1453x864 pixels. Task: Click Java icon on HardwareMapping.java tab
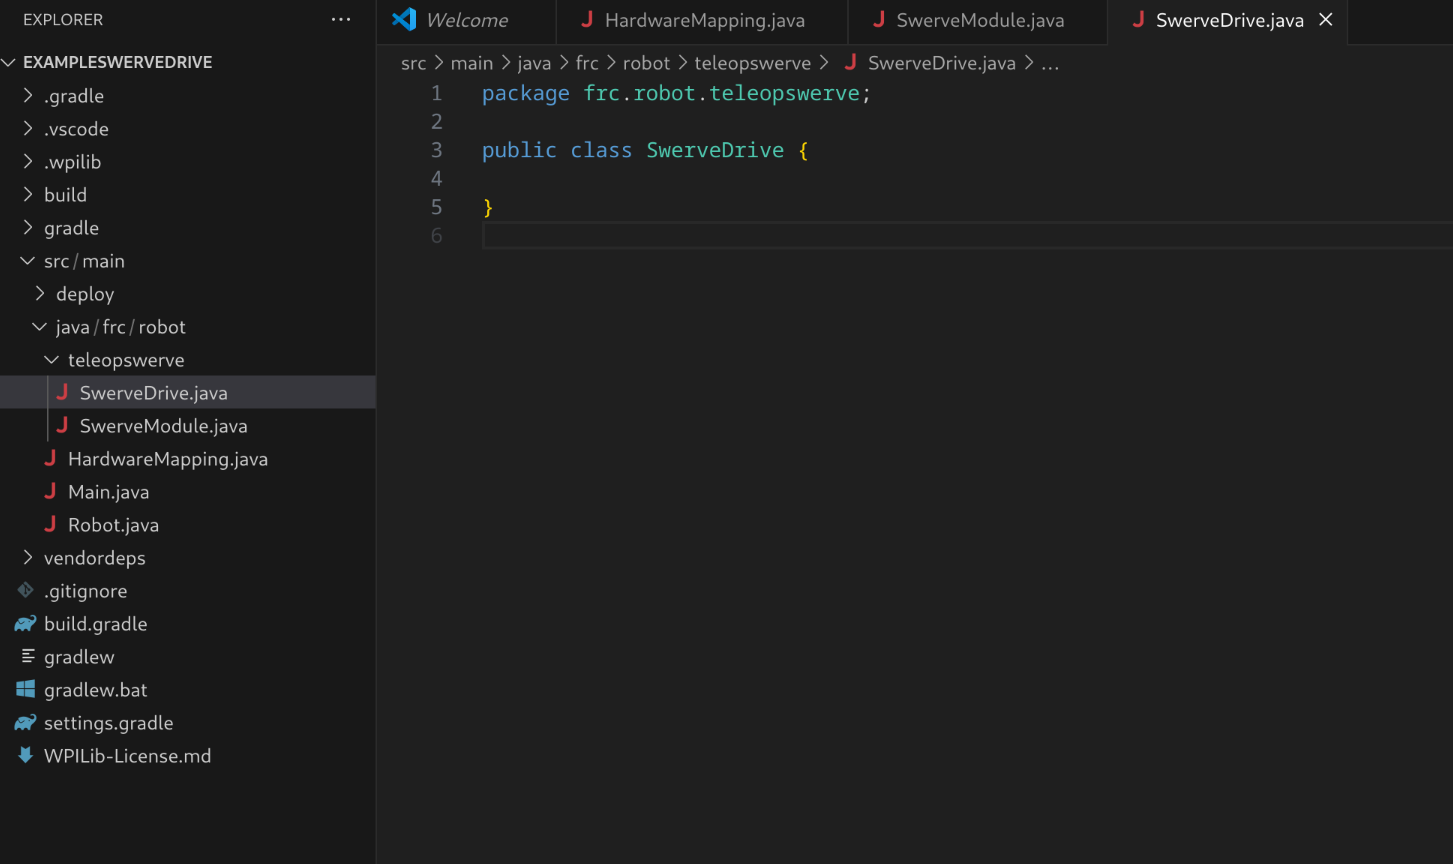tap(587, 20)
